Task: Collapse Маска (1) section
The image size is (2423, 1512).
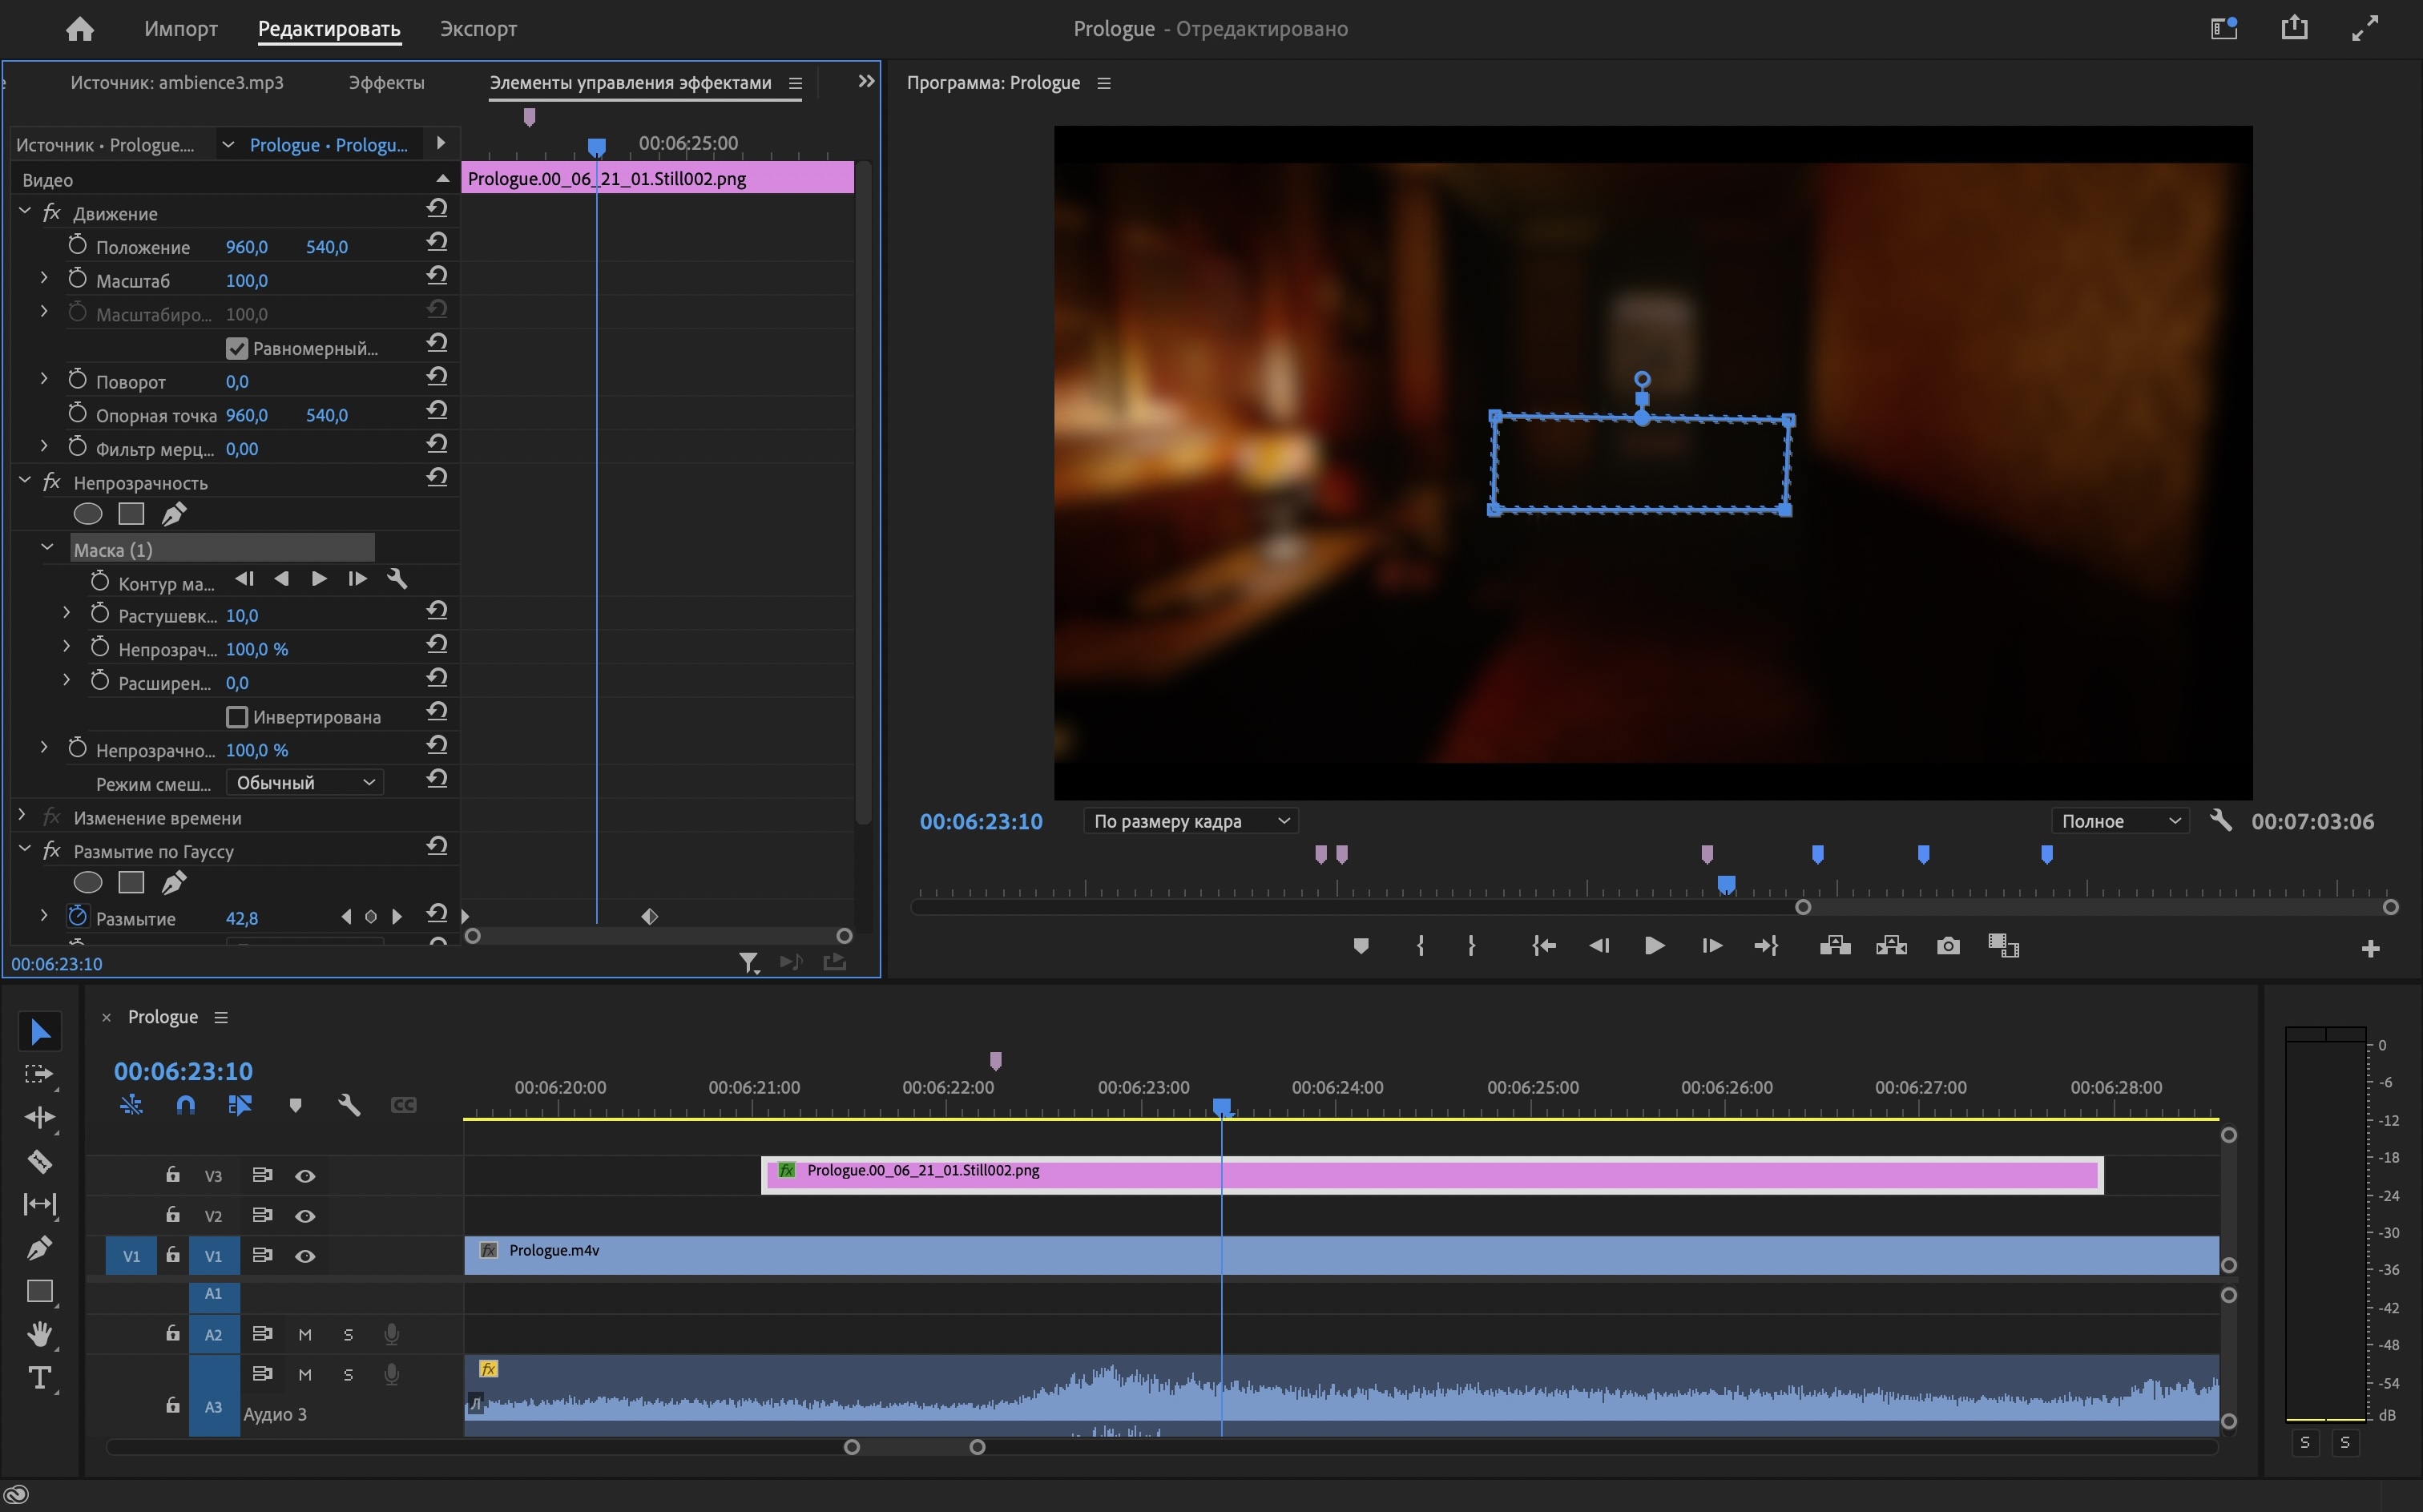Action: point(47,547)
